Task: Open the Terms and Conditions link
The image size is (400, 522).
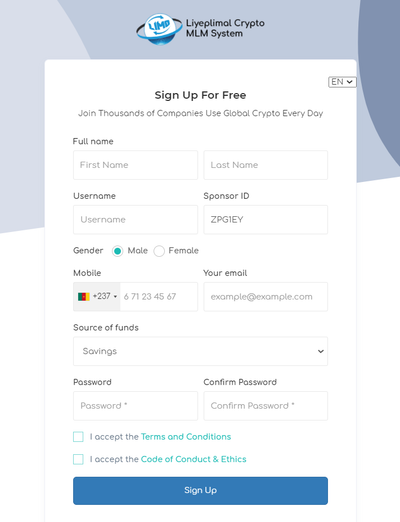Action: 186,437
